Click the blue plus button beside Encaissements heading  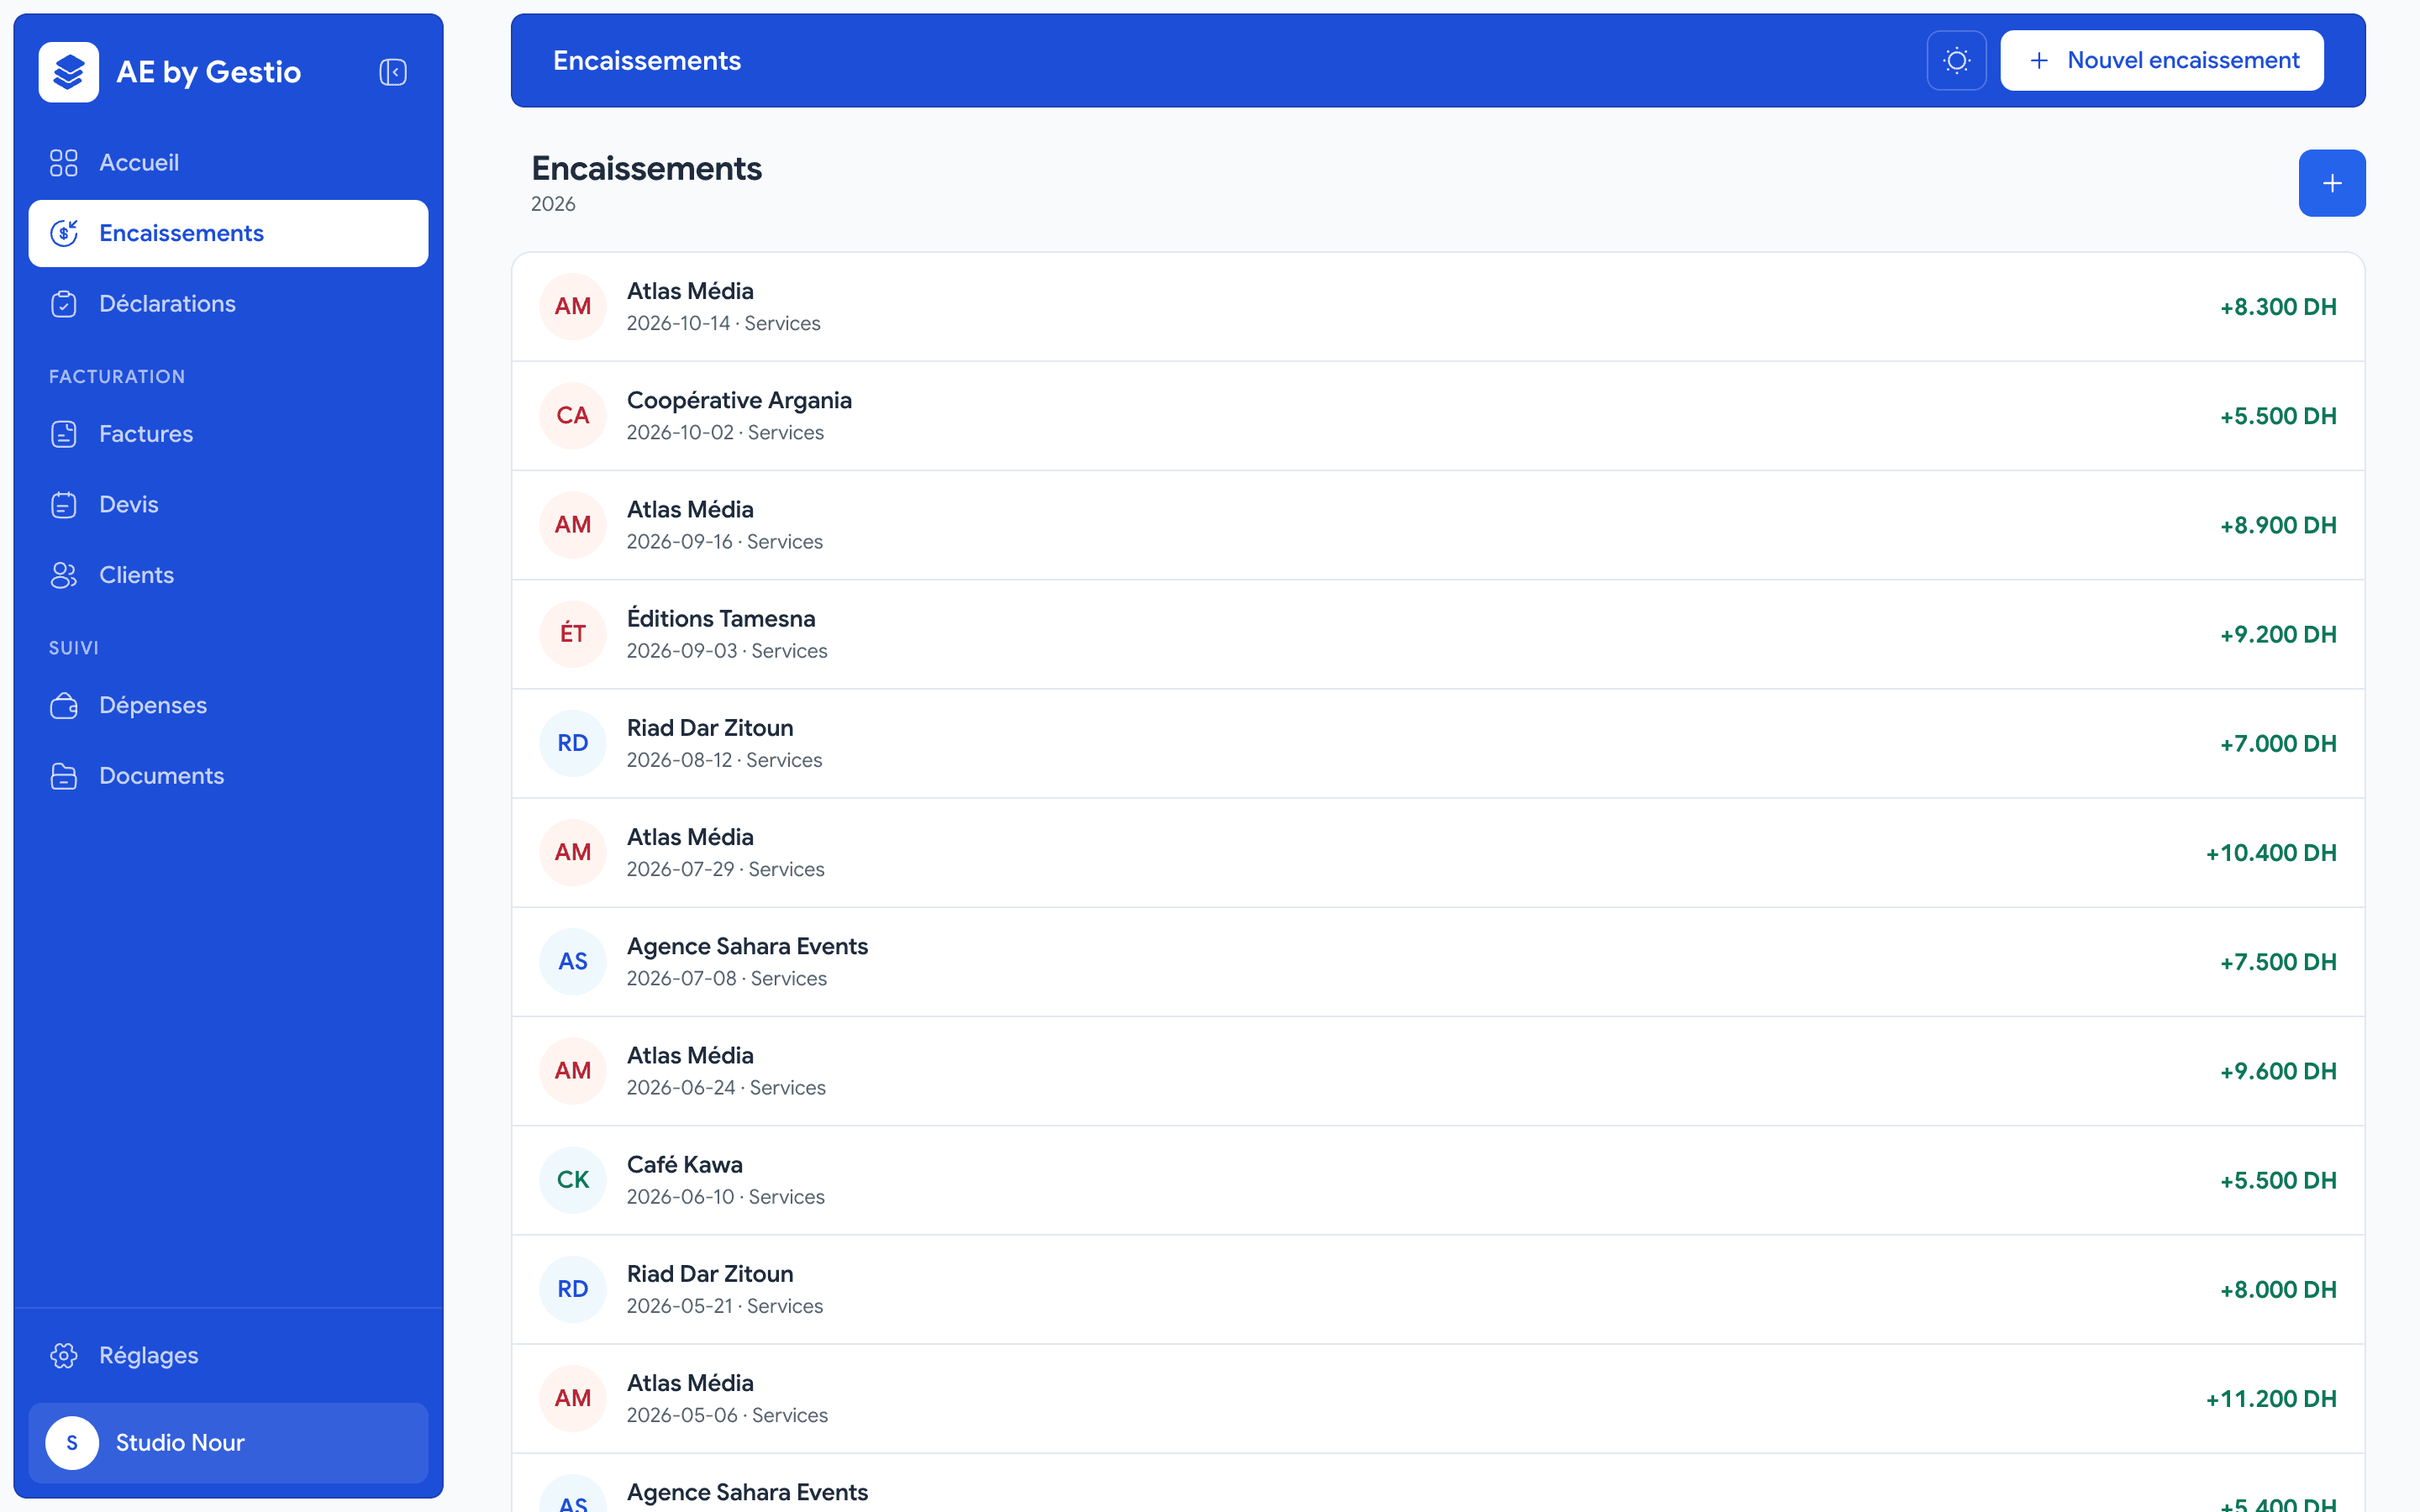point(2332,183)
